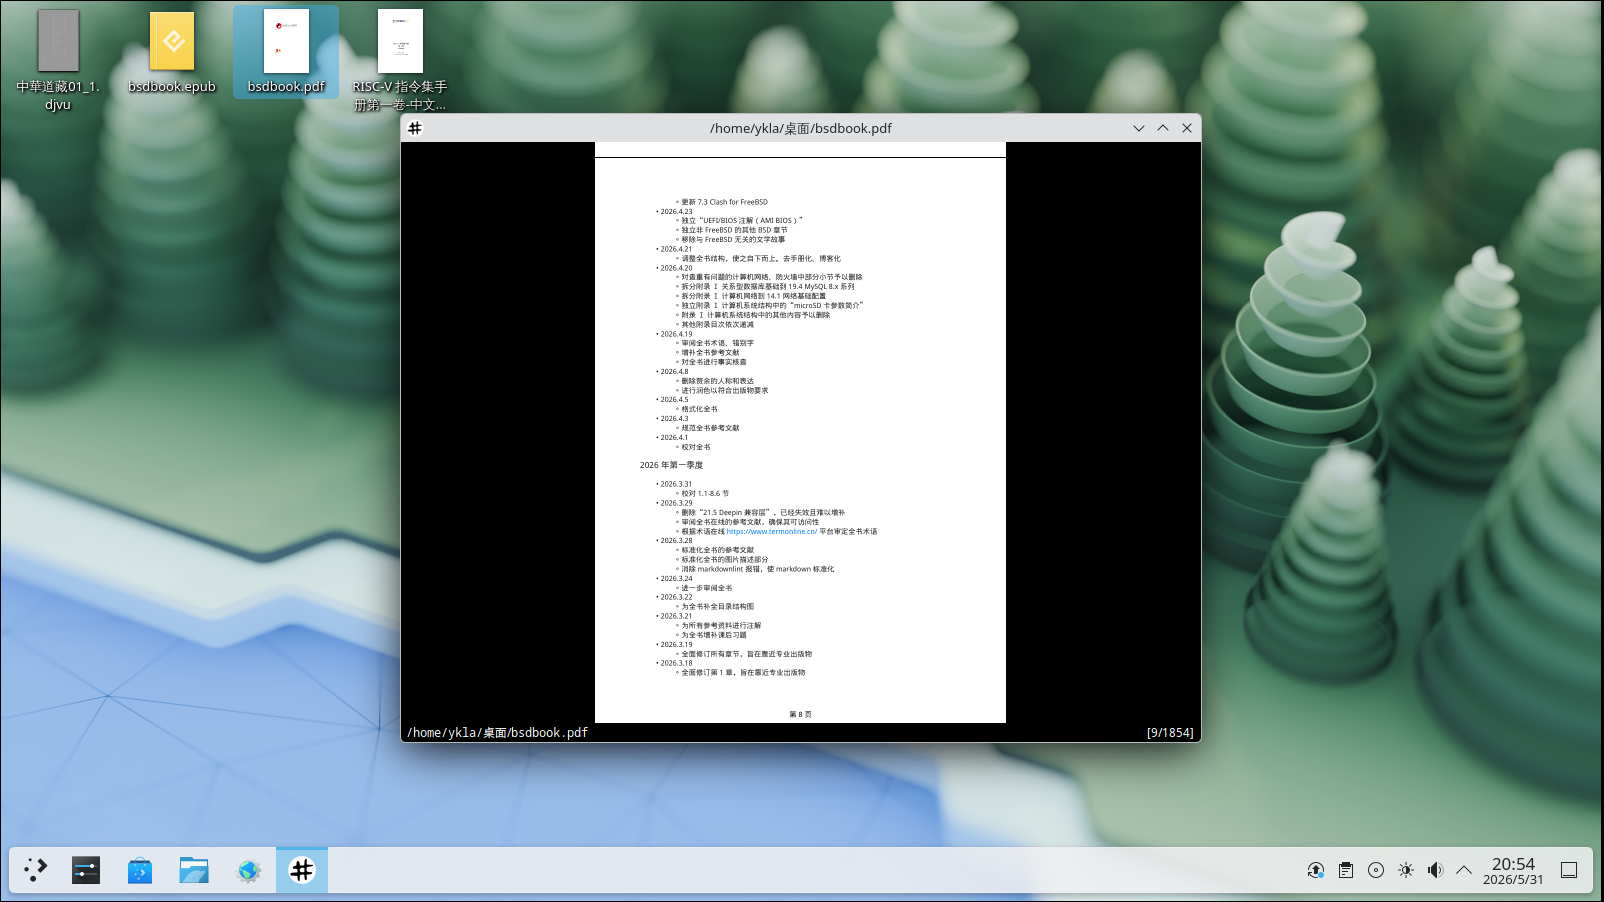This screenshot has width=1604, height=902.
Task: Minimize the bsdbook.pdf viewer window
Action: [1138, 128]
